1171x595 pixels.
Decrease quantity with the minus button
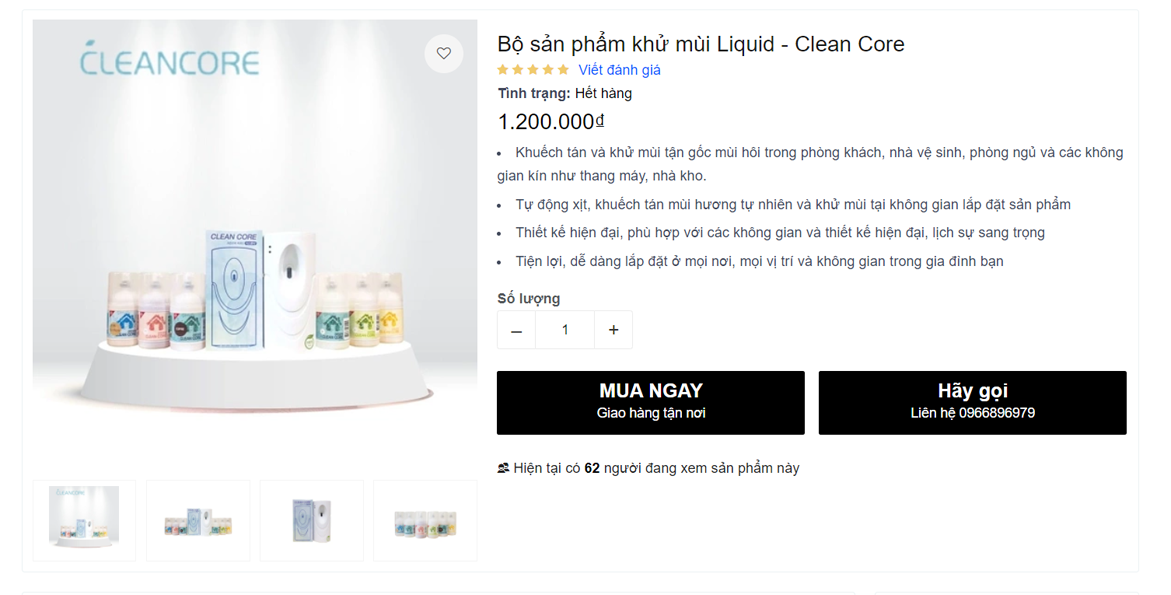[516, 330]
